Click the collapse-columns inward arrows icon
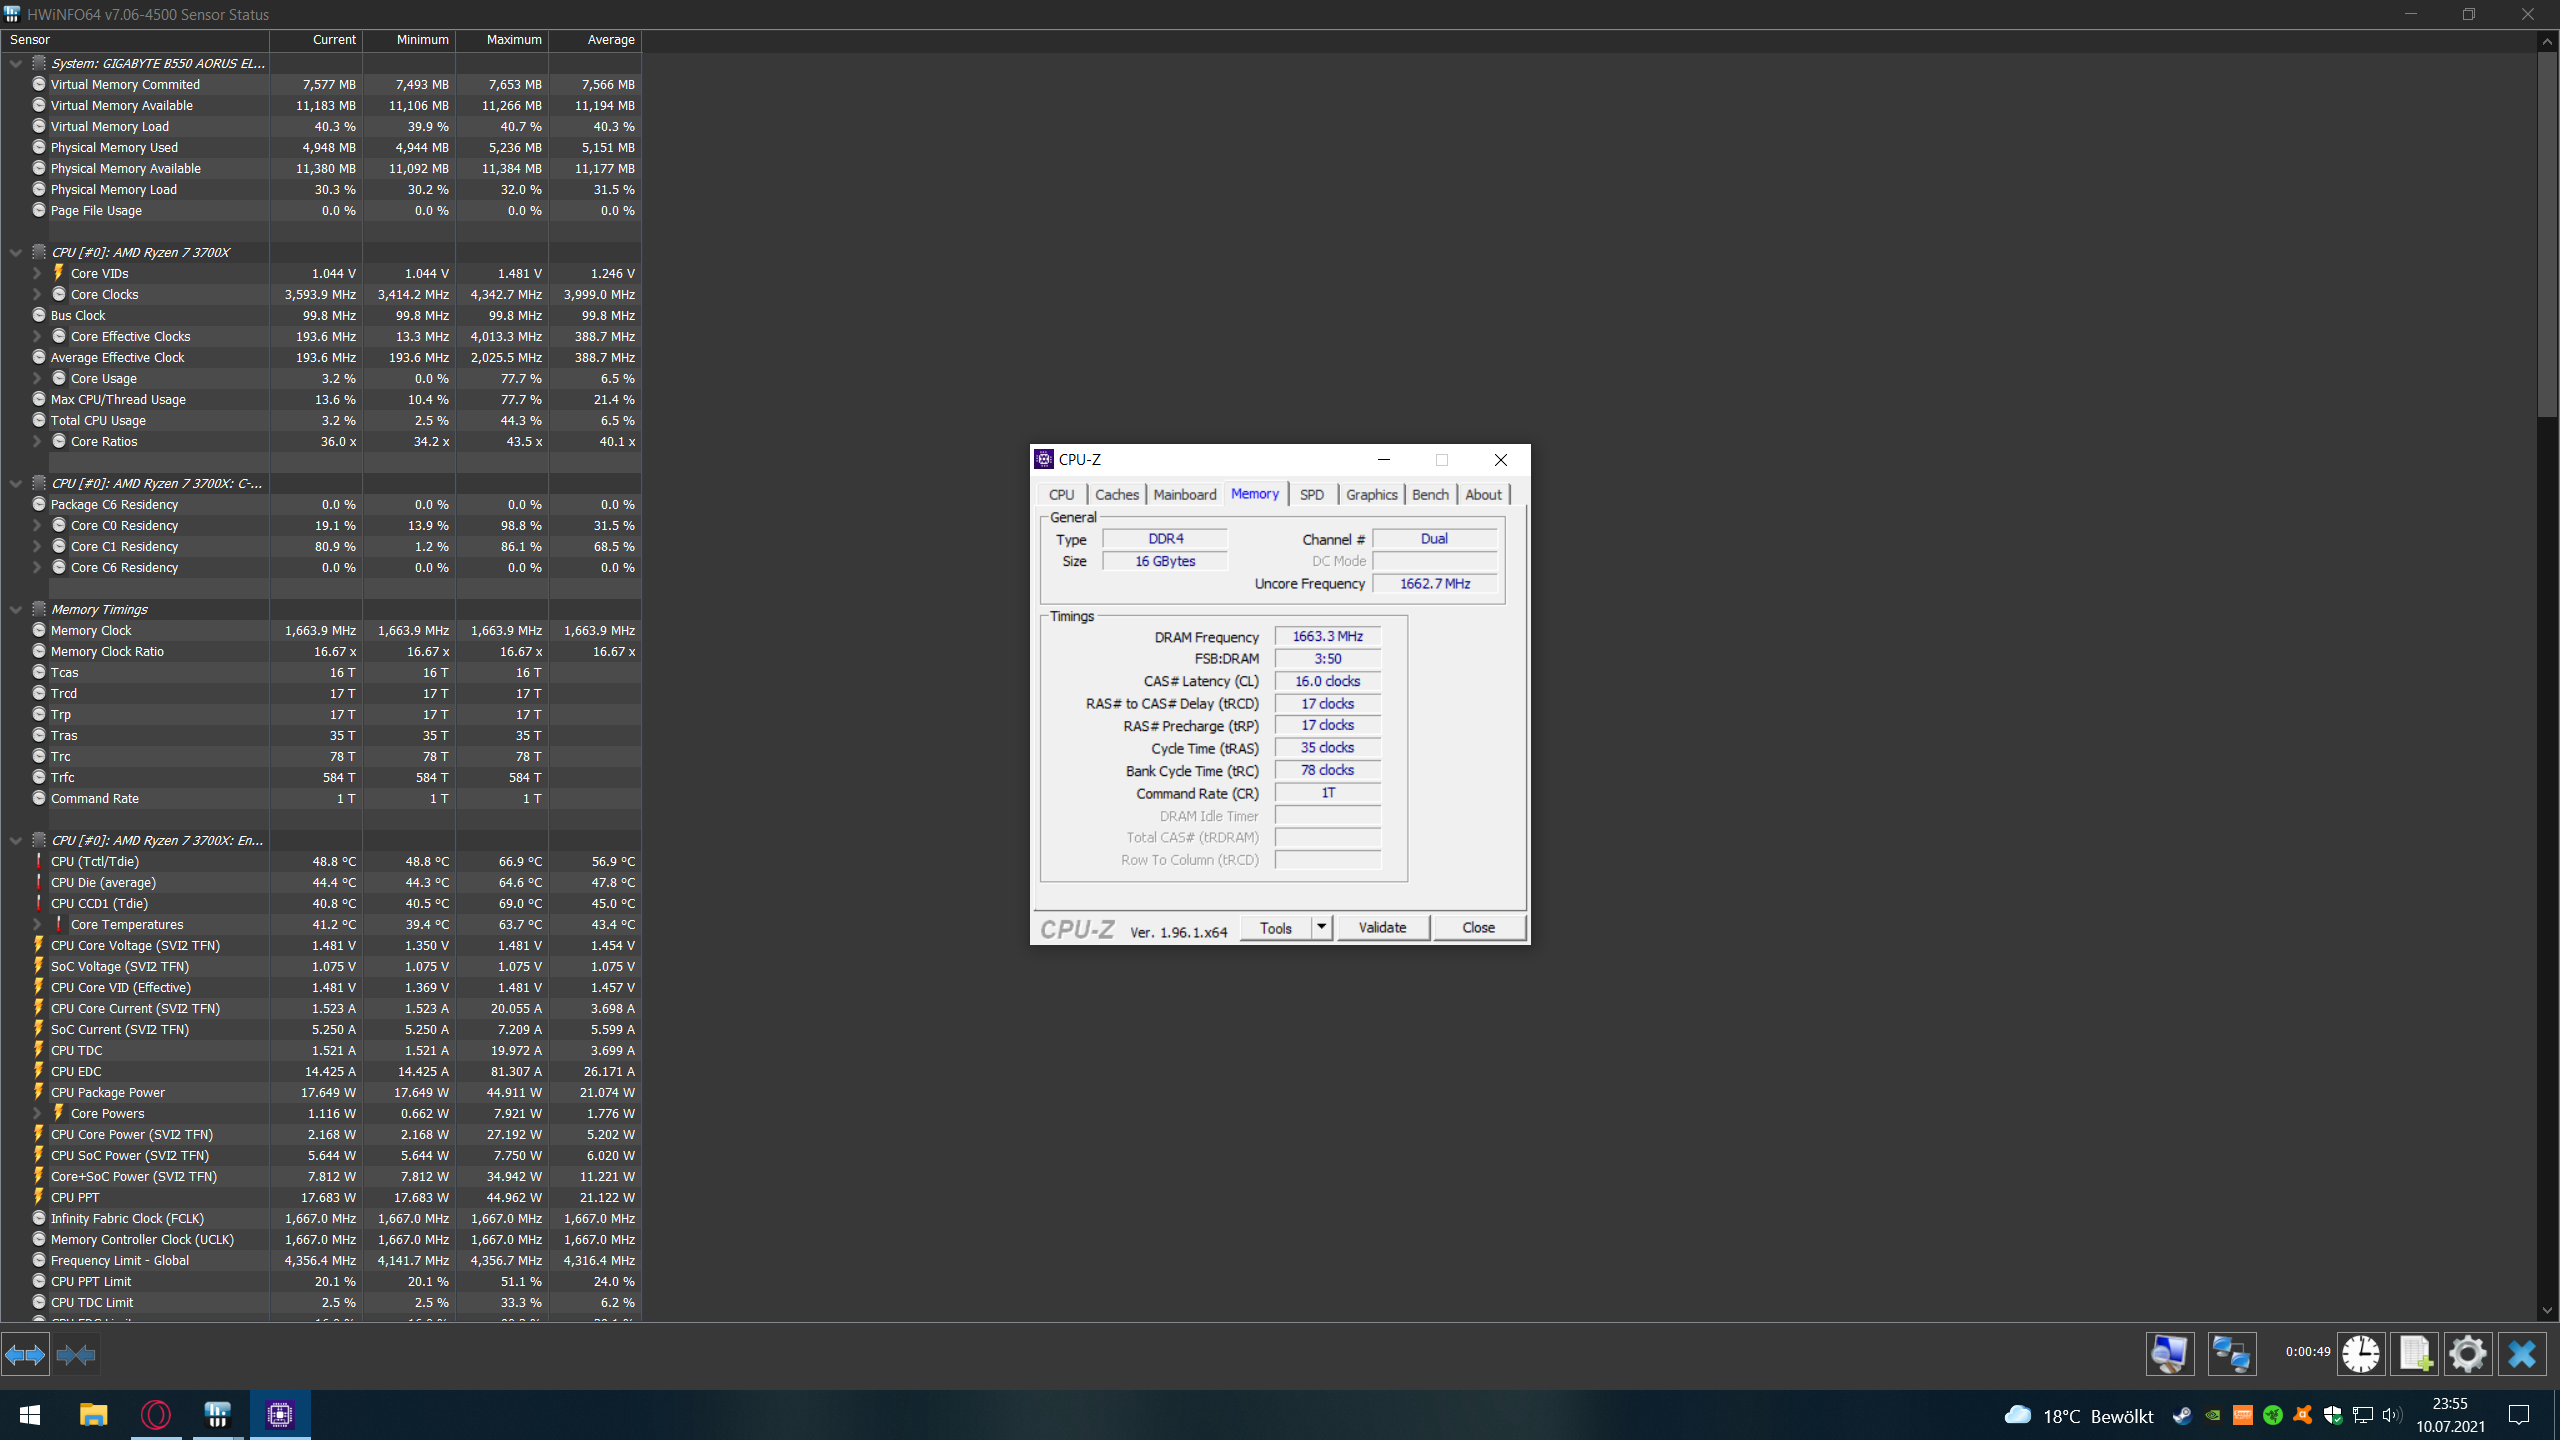Screen dimensions: 2560x1440 [76, 1355]
